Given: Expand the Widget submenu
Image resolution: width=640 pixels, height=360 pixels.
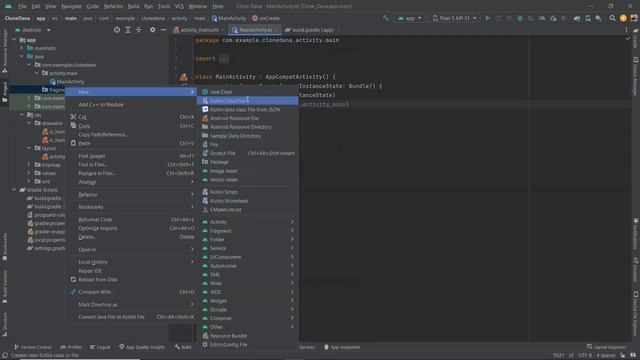Looking at the screenshot, I should coord(248,301).
